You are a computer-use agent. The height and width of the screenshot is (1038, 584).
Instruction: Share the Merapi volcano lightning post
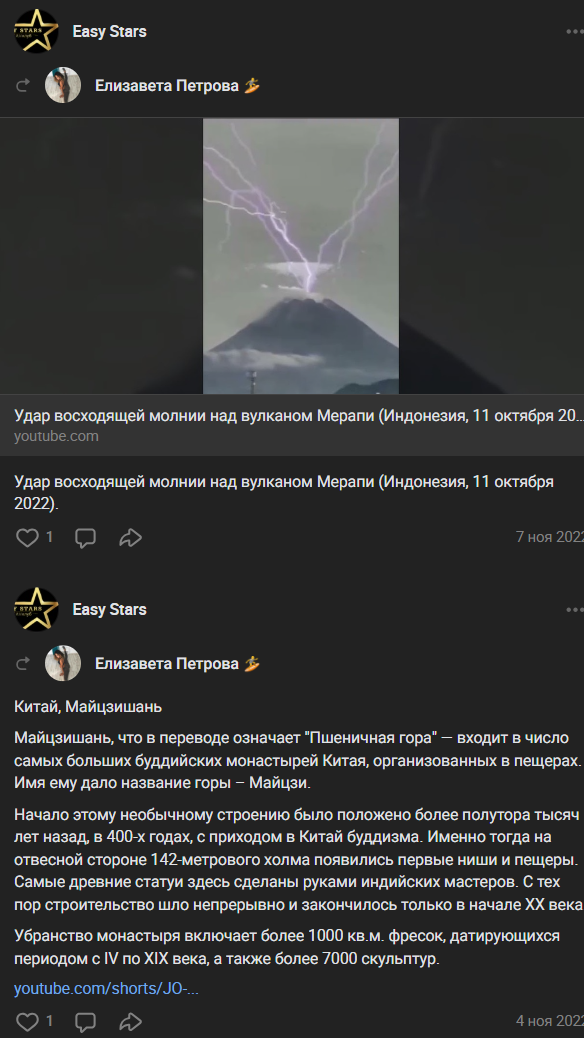tap(130, 538)
